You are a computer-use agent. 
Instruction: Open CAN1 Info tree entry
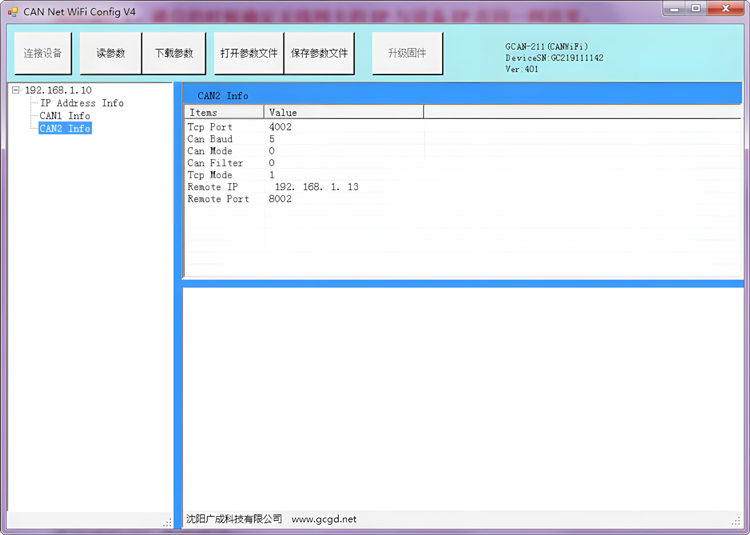point(65,116)
